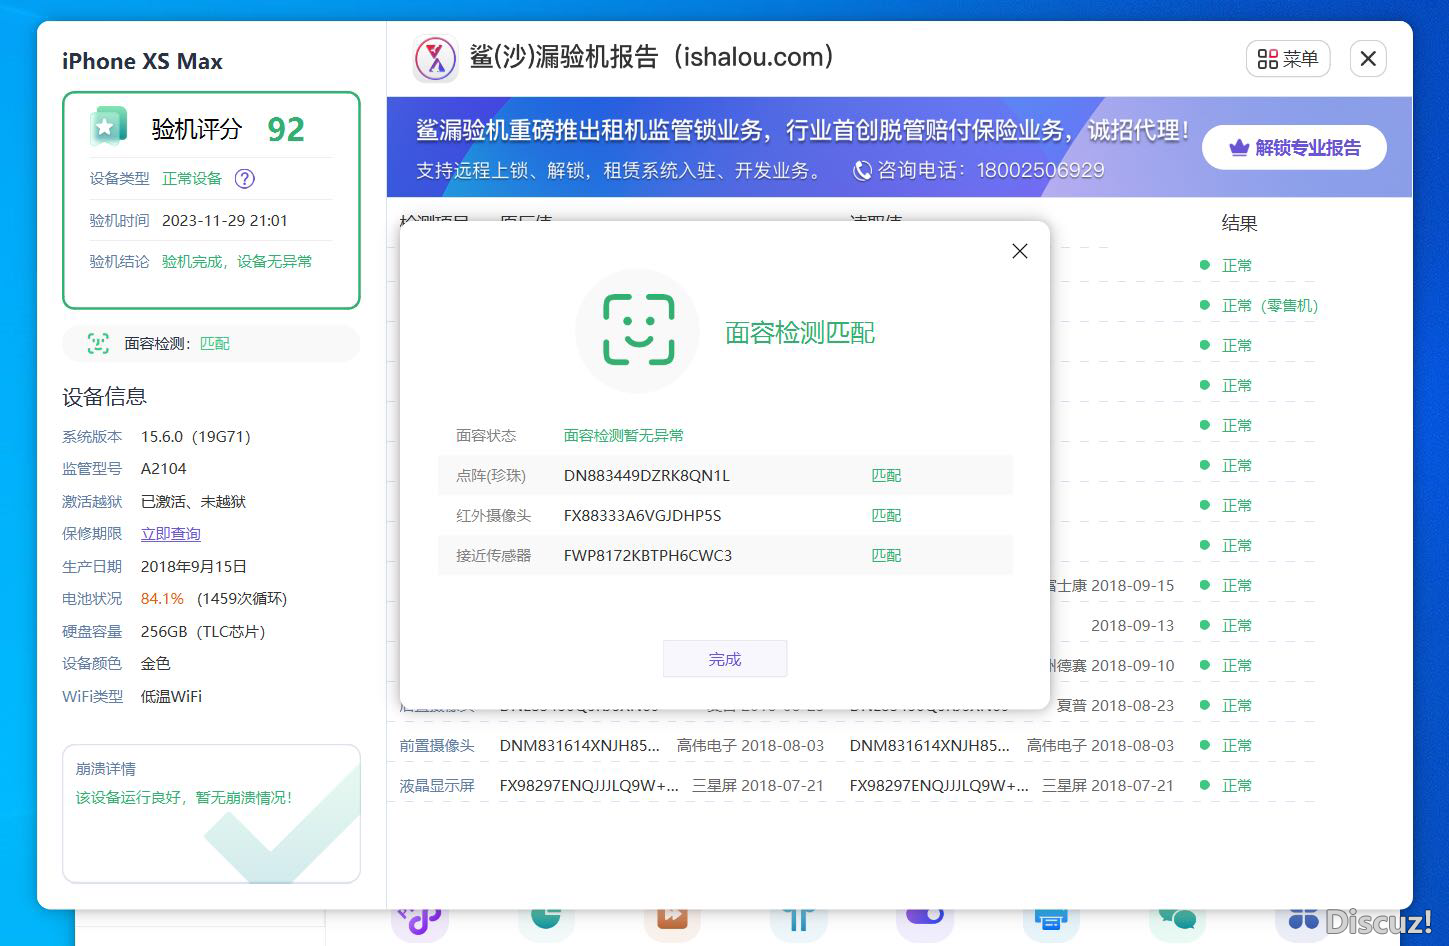
Task: Click 低温WiFi type value
Action: tap(171, 697)
